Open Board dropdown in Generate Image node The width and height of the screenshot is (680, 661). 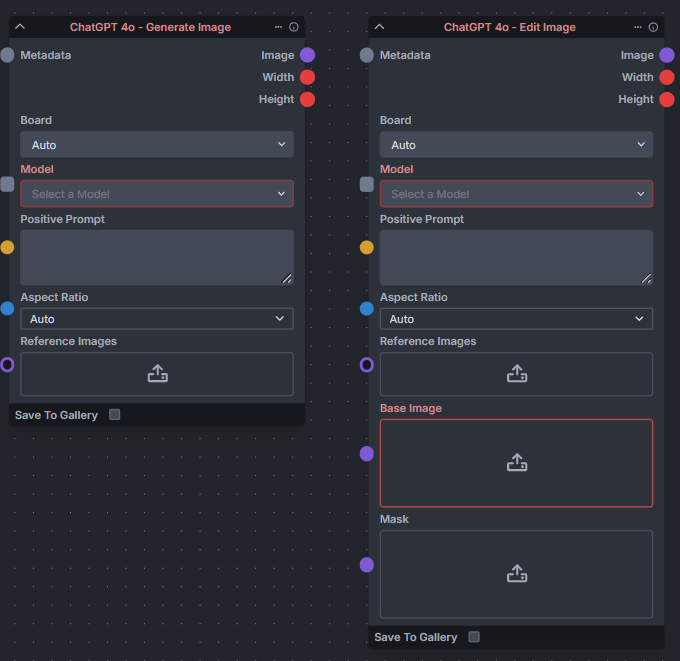157,144
